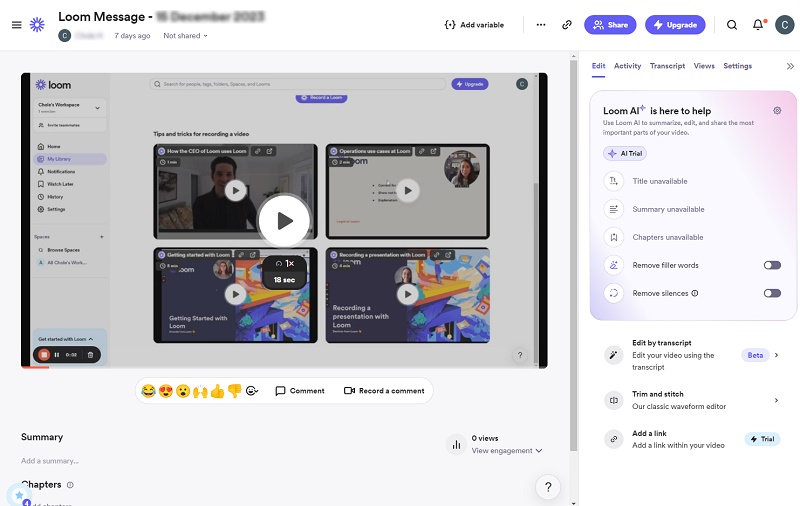
Task: Click the Remove silences icon
Action: (x=614, y=293)
